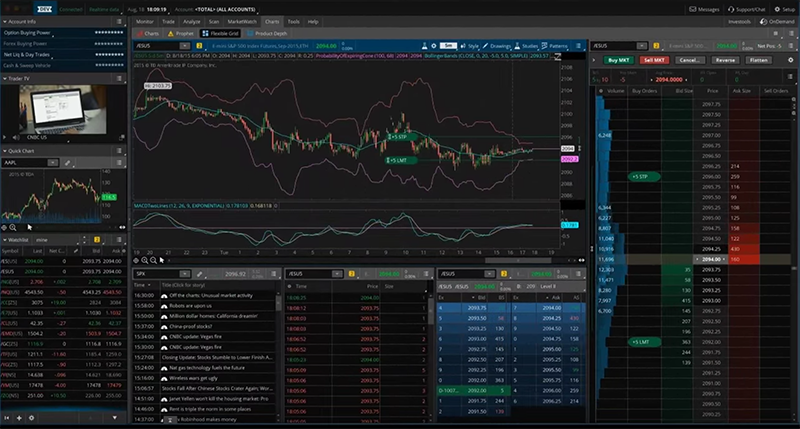This screenshot has height=429, width=800.
Task: Open the Trade tab
Action: (x=168, y=21)
